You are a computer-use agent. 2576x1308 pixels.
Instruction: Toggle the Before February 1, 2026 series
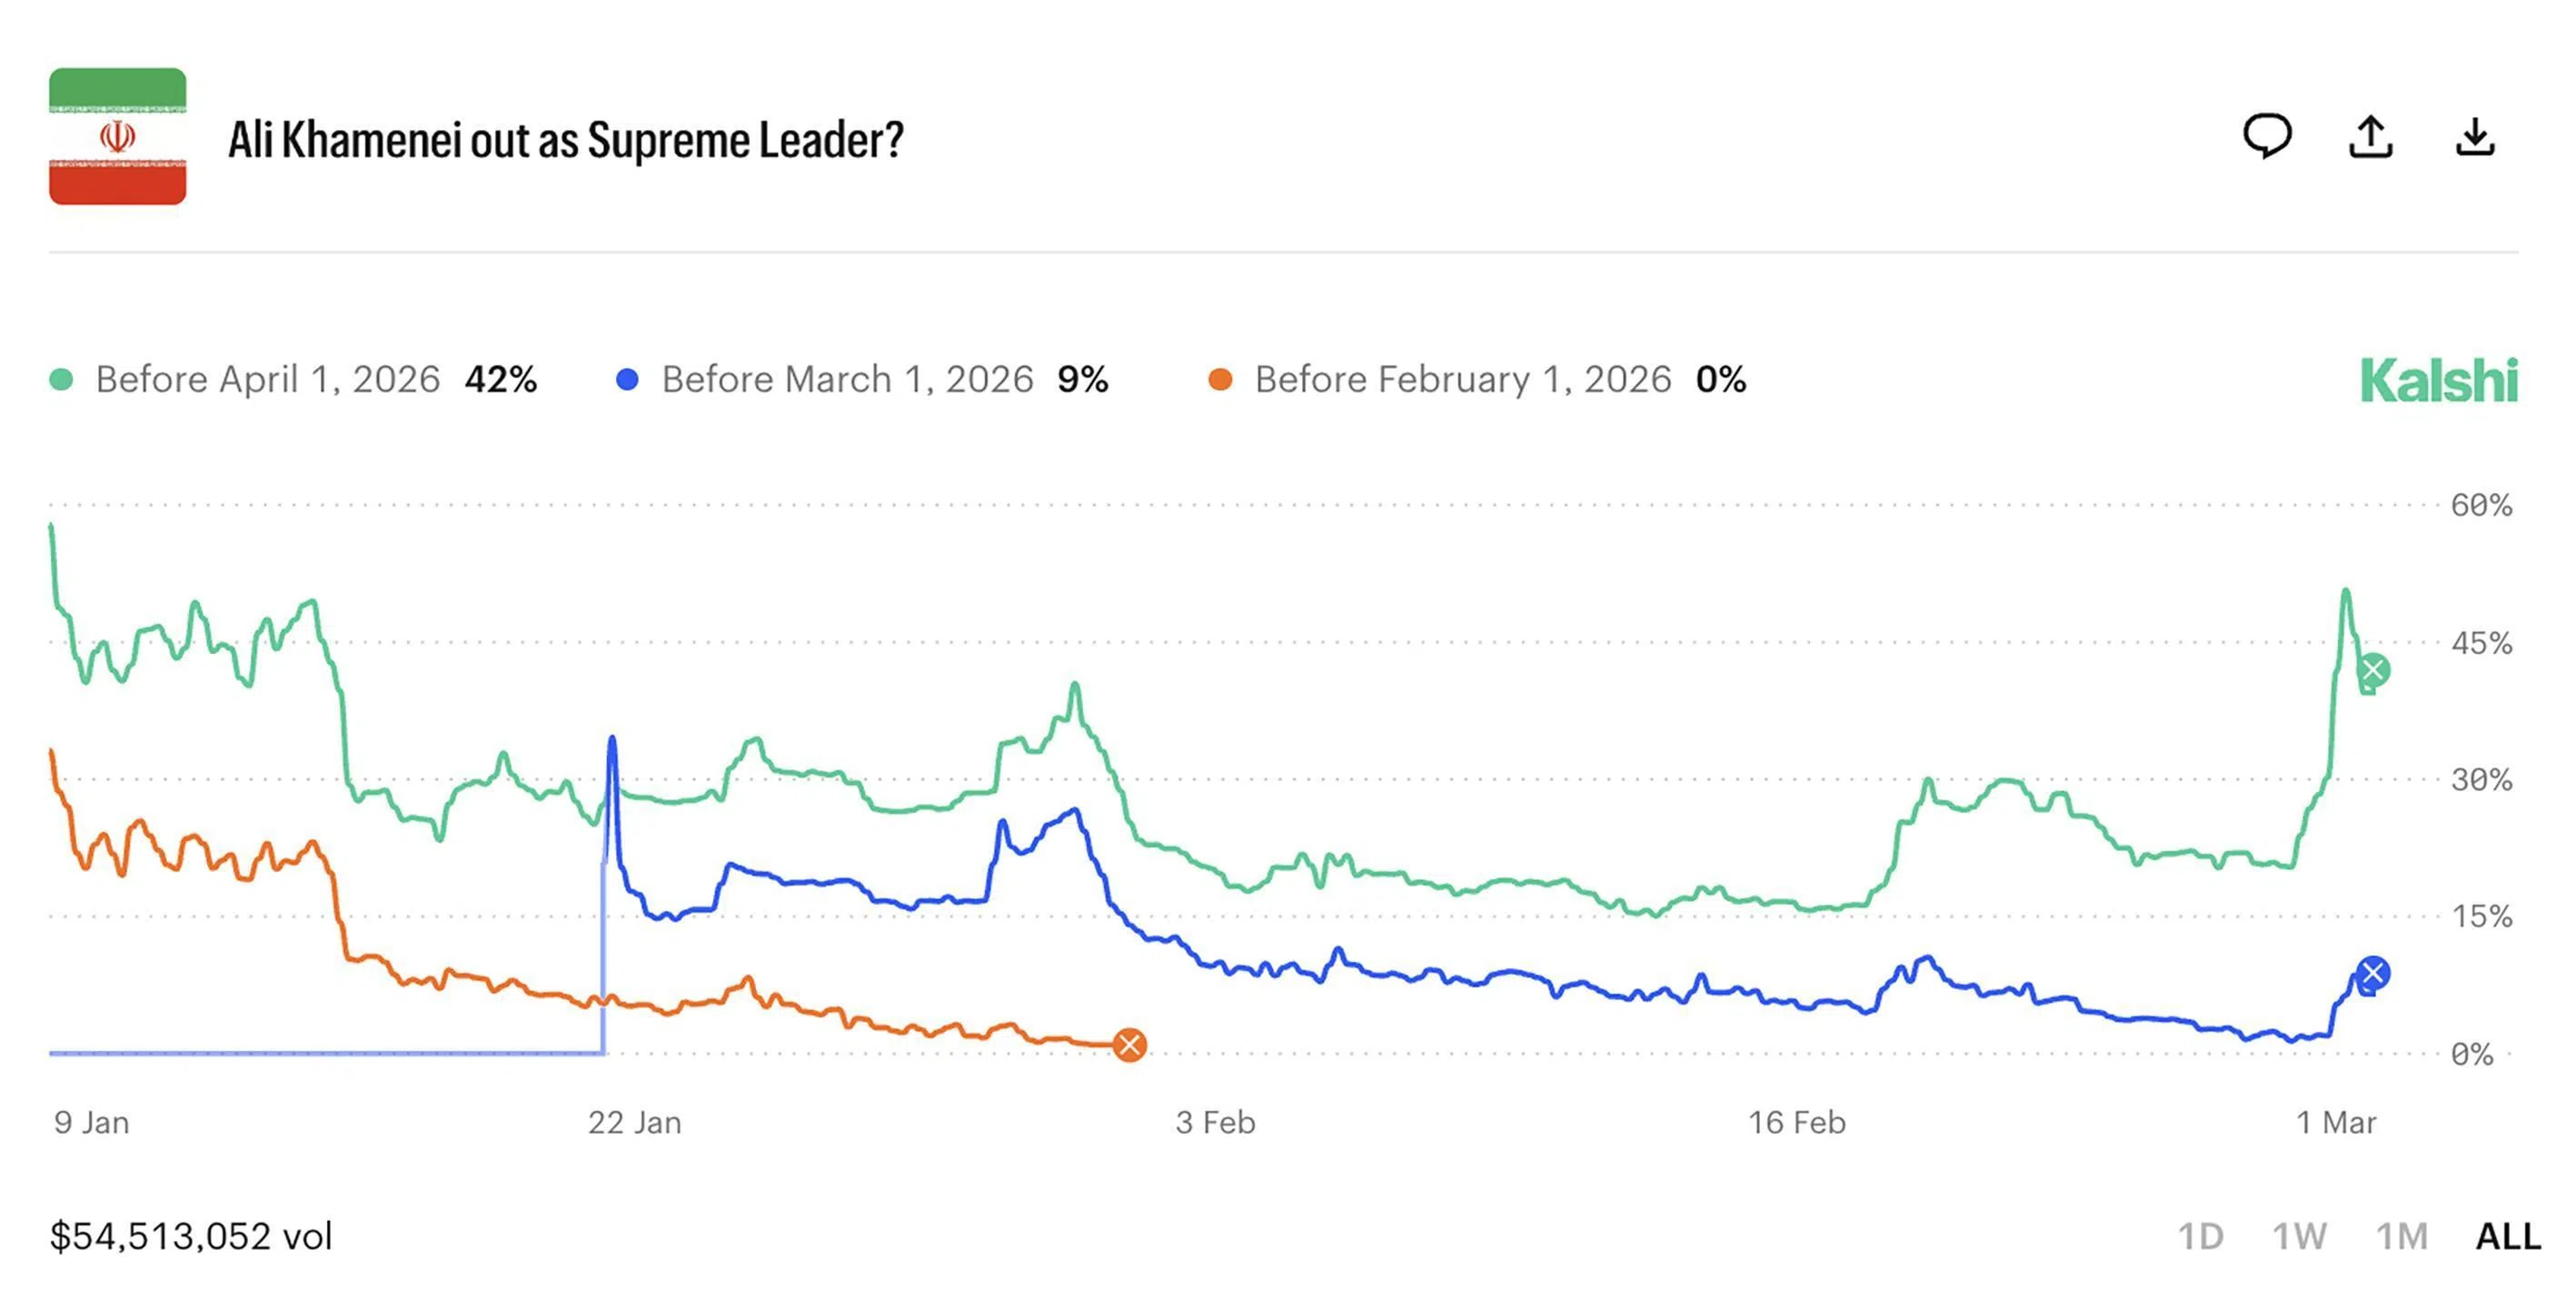pos(1463,380)
